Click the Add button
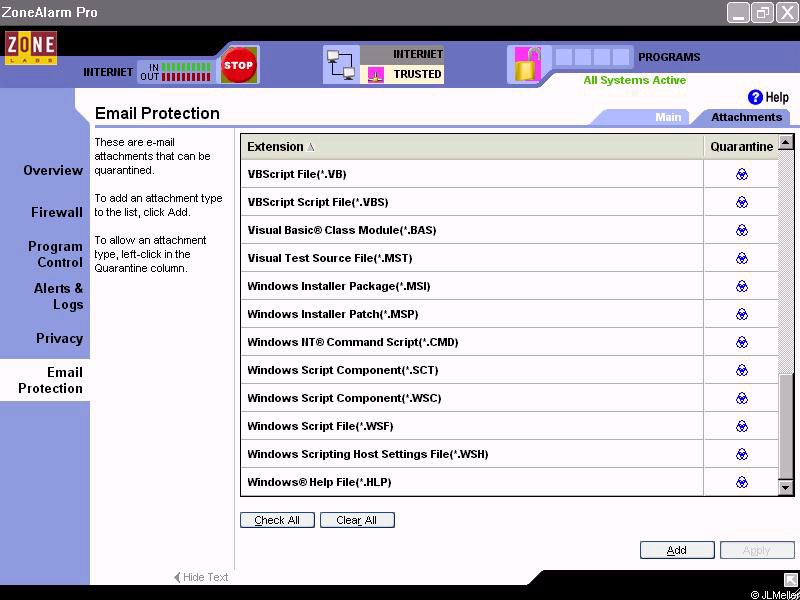Screen dimensions: 800x600 (x=677, y=550)
